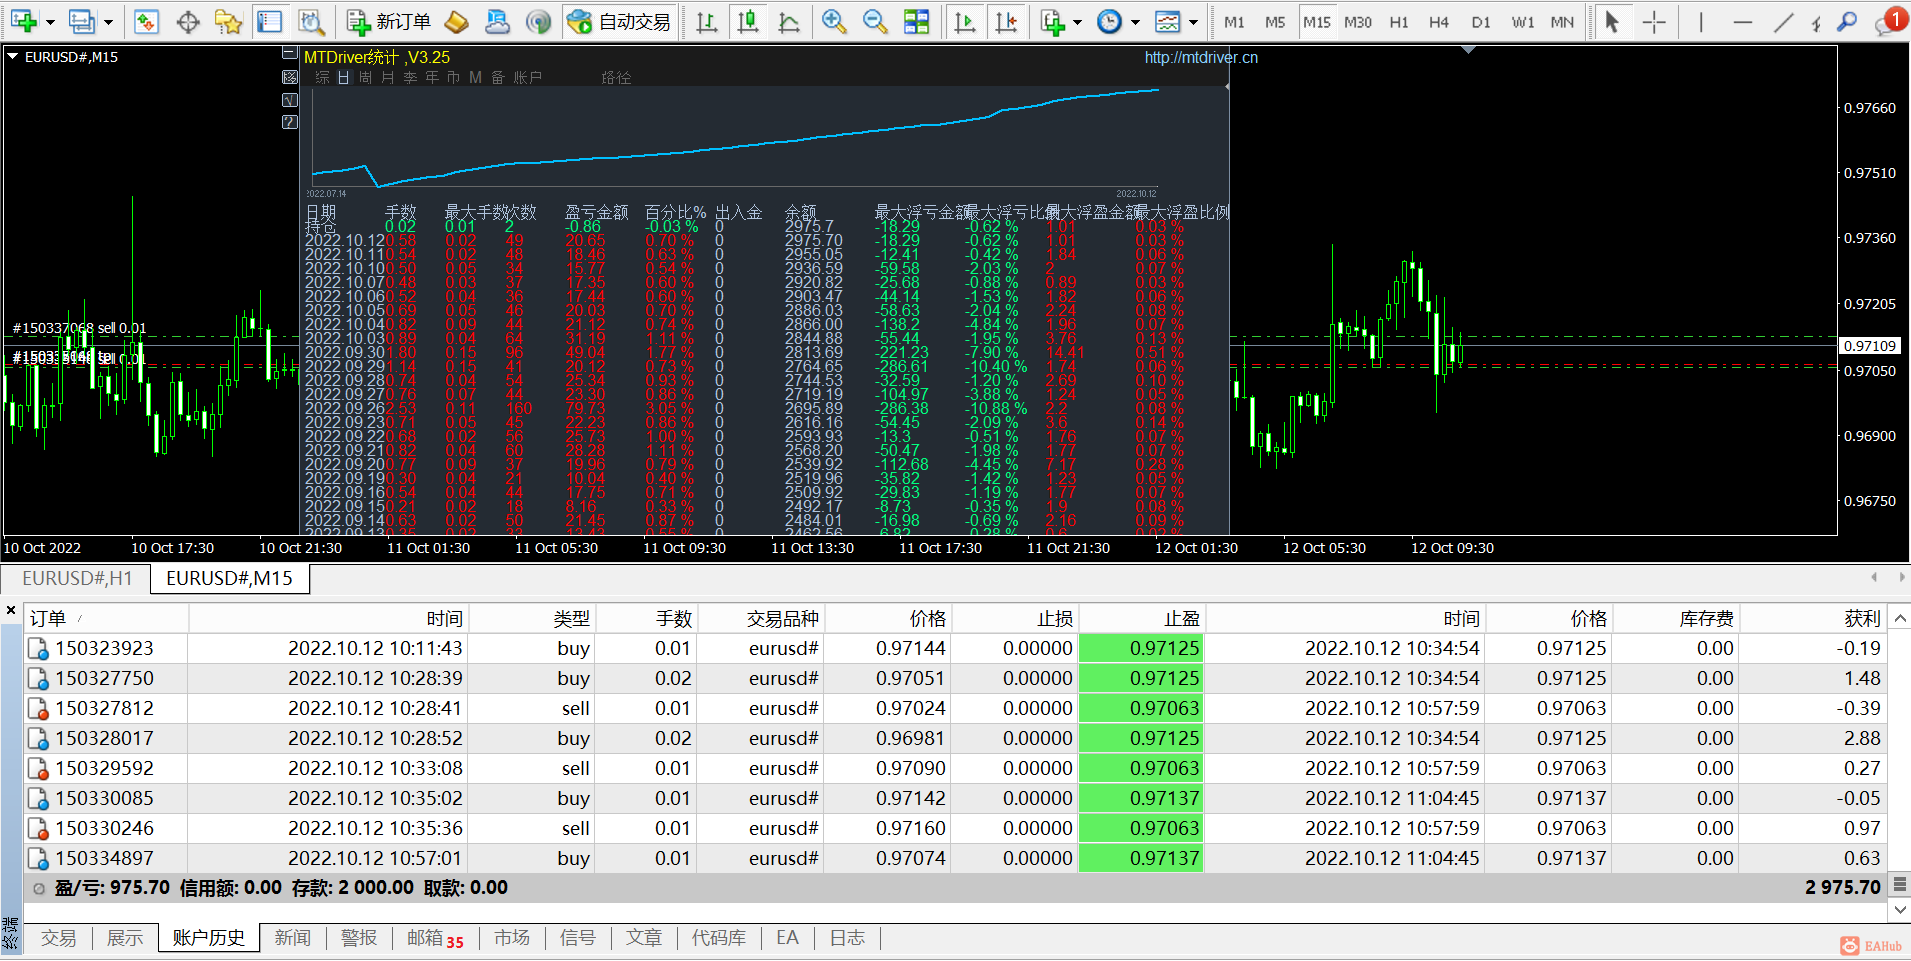
Task: Select order 150327750 in history list
Action: (104, 678)
